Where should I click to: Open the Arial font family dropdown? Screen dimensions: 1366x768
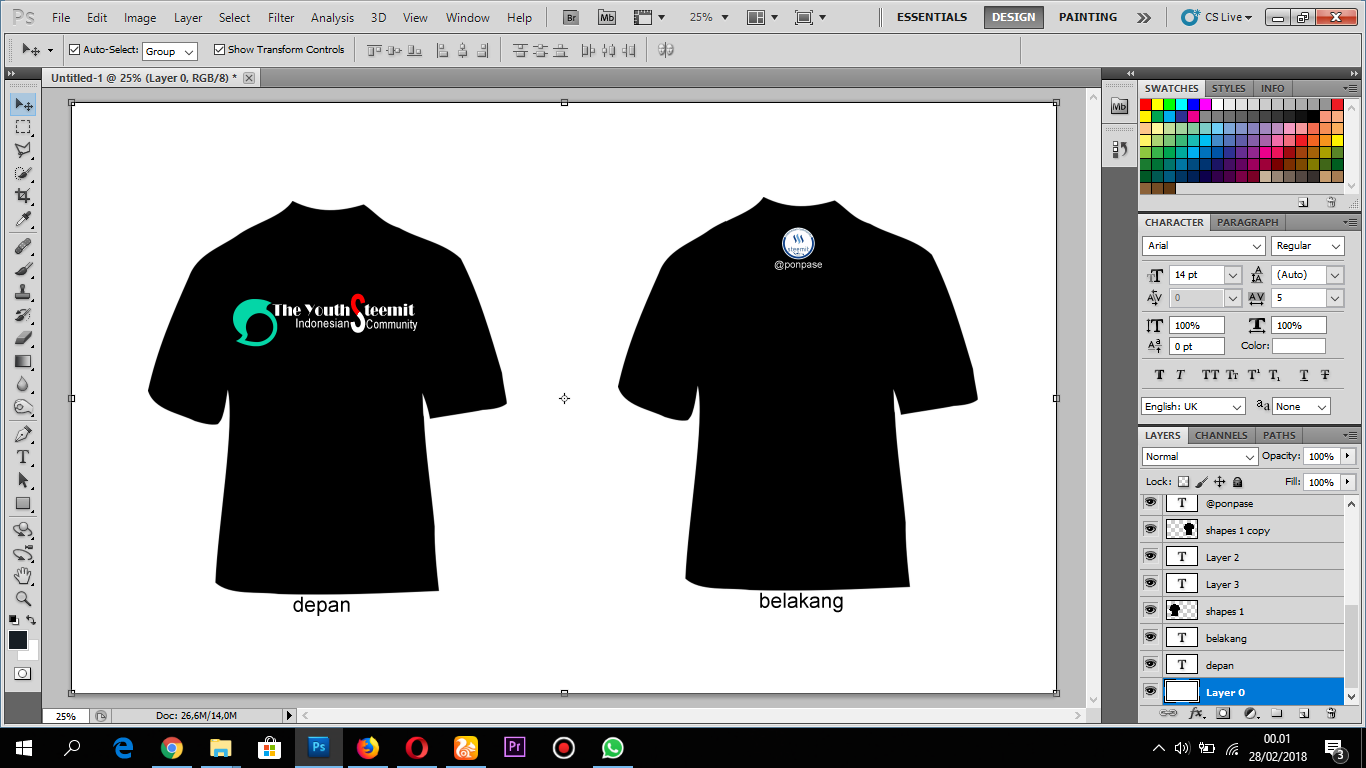[1204, 246]
